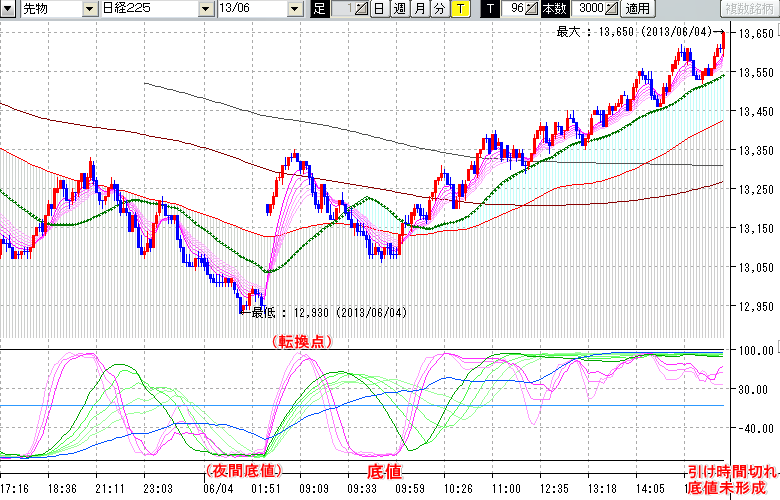
Task: Switch to 分 (minute) chart period
Action: coord(439,9)
